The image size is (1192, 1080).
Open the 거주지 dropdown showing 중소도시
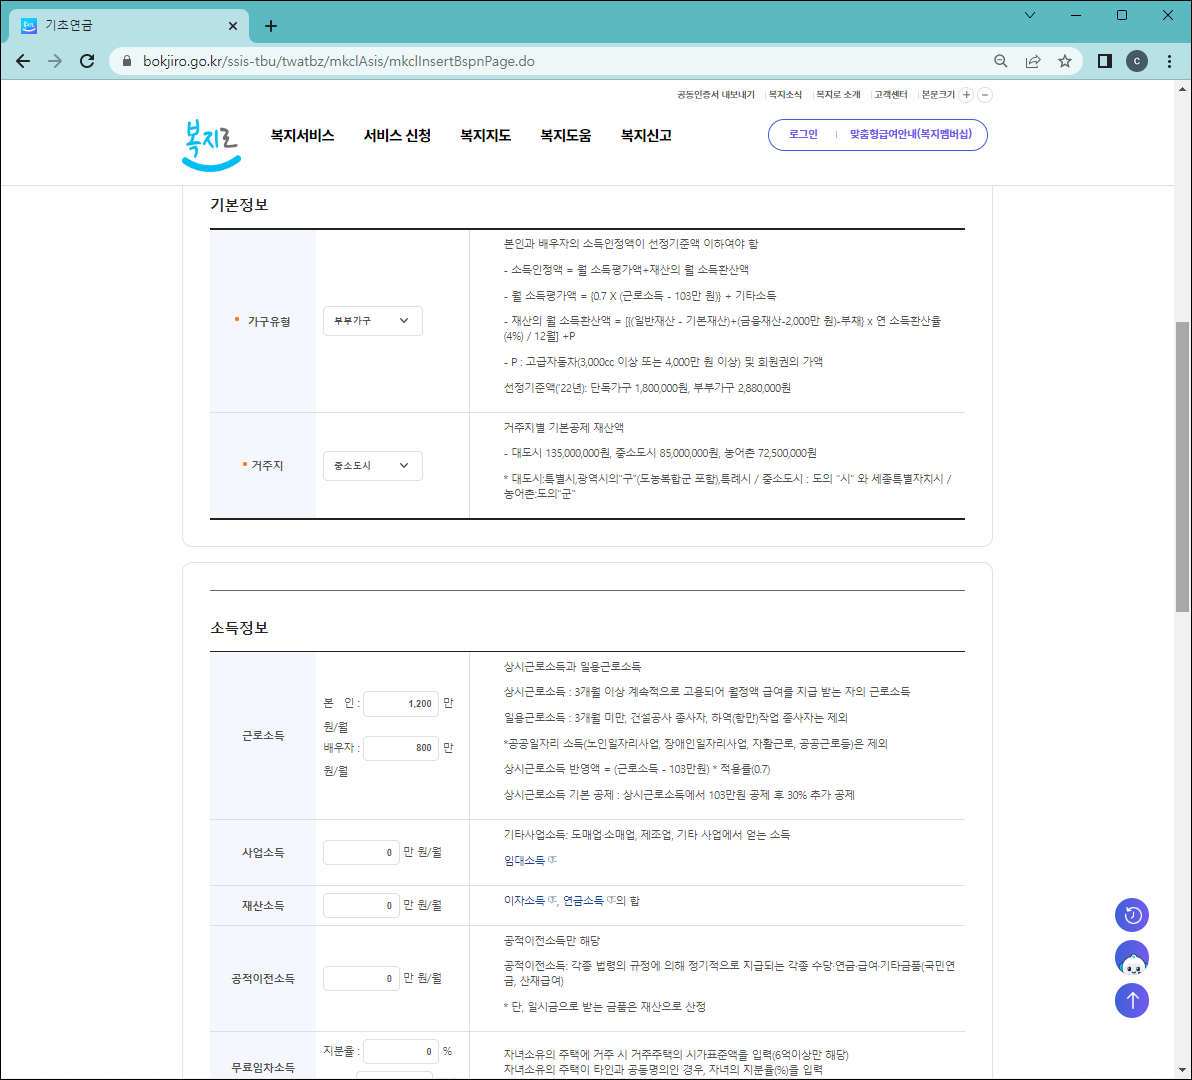click(x=372, y=465)
